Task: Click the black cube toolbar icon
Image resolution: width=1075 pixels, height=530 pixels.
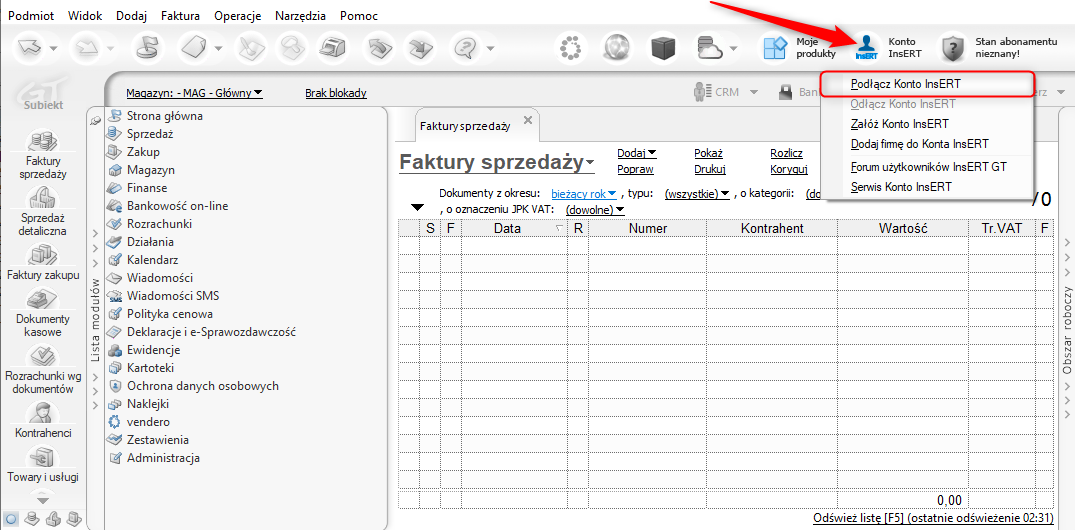Action: pyautogui.click(x=661, y=48)
